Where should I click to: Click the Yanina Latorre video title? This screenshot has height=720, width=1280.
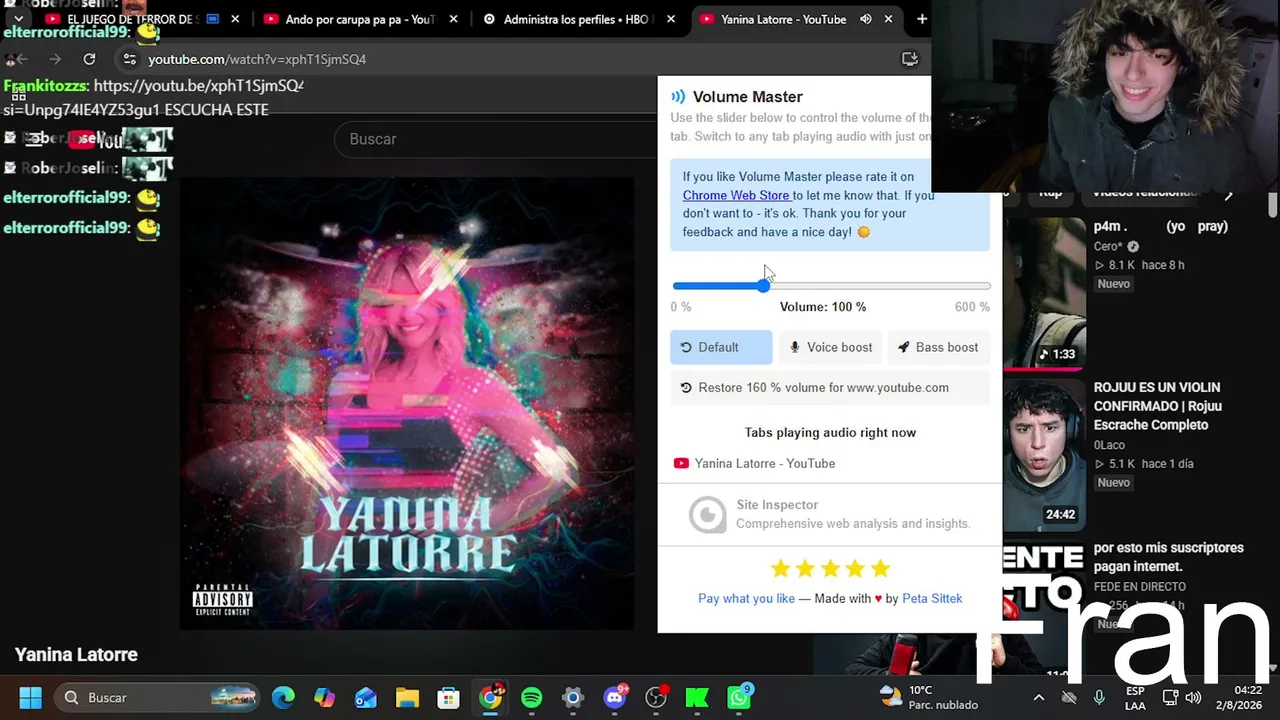pos(76,655)
